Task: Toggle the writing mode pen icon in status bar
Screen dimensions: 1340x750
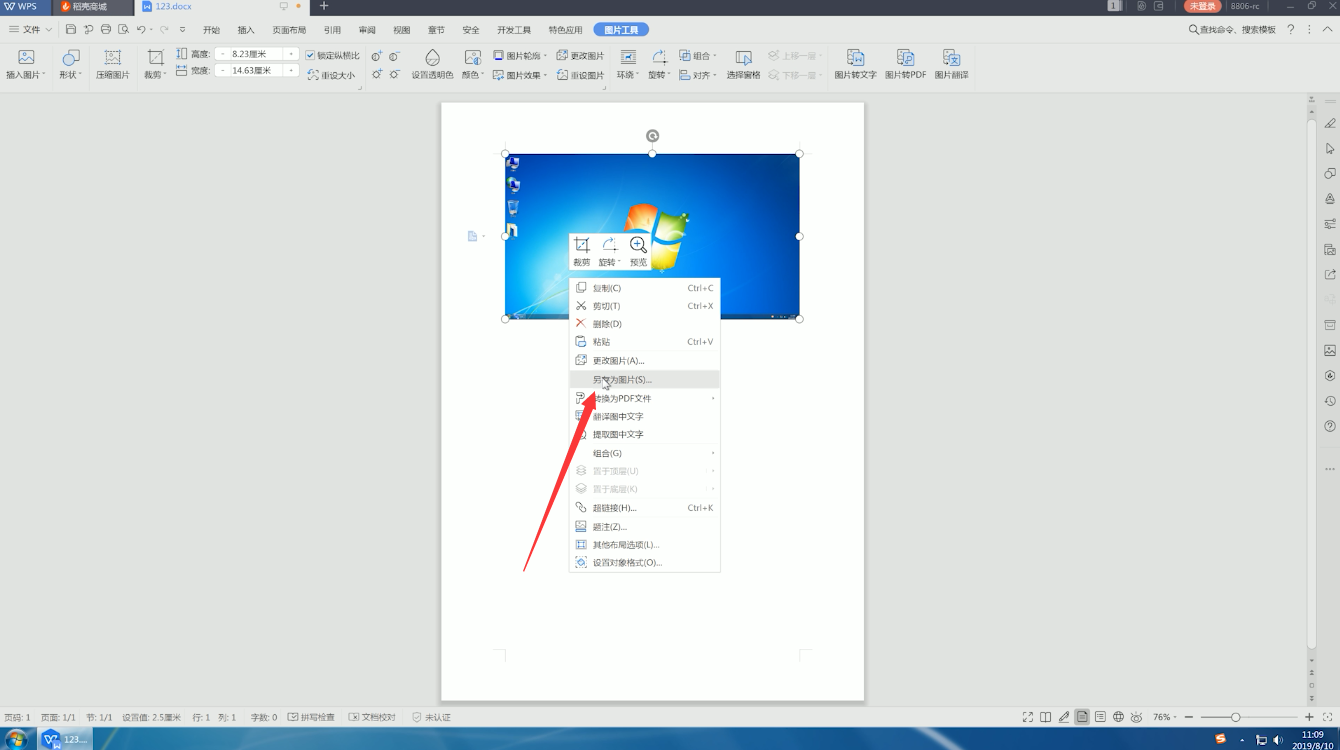Action: [1064, 717]
